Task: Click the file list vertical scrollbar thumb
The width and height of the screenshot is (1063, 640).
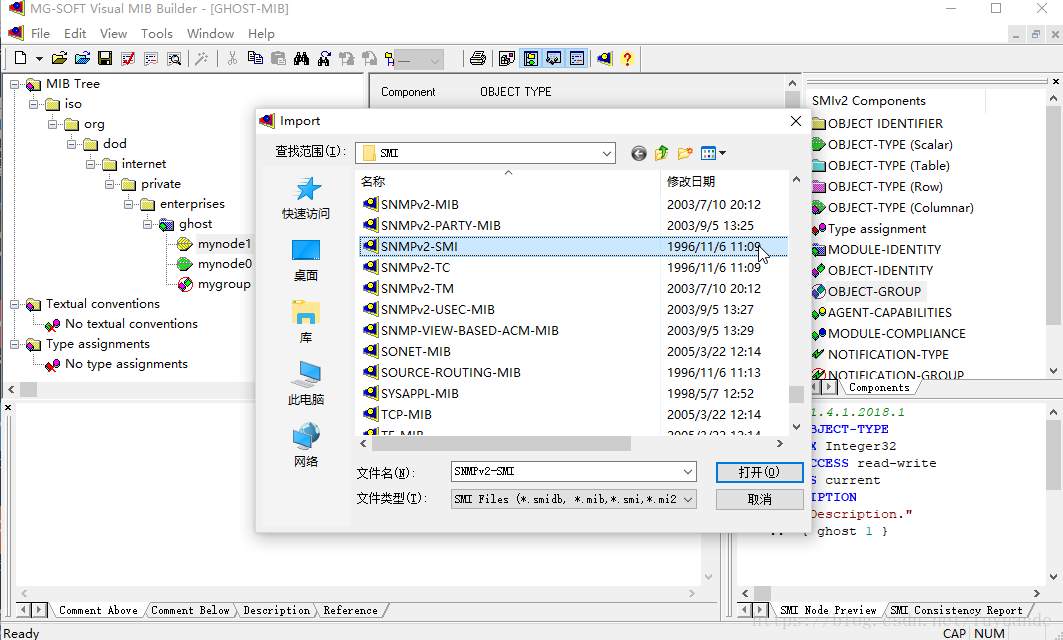Action: 797,394
